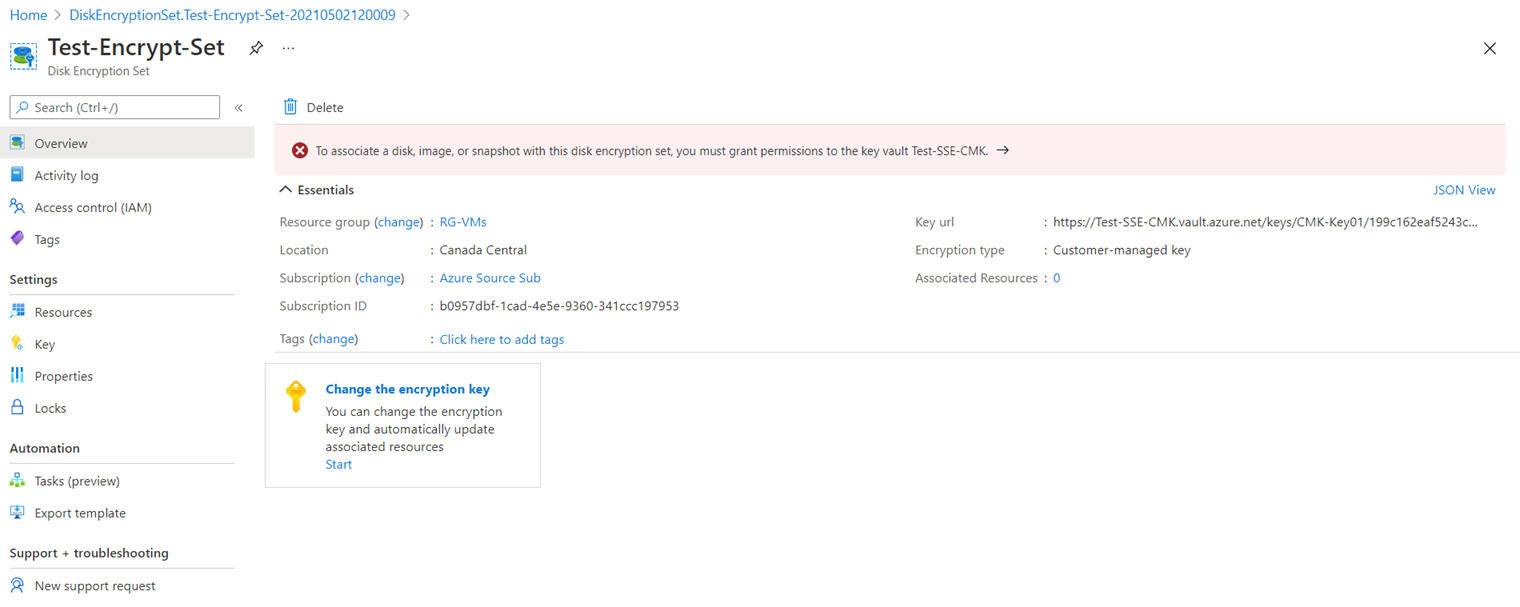1520x607 pixels.
Task: Click the New support request icon
Action: click(x=17, y=586)
